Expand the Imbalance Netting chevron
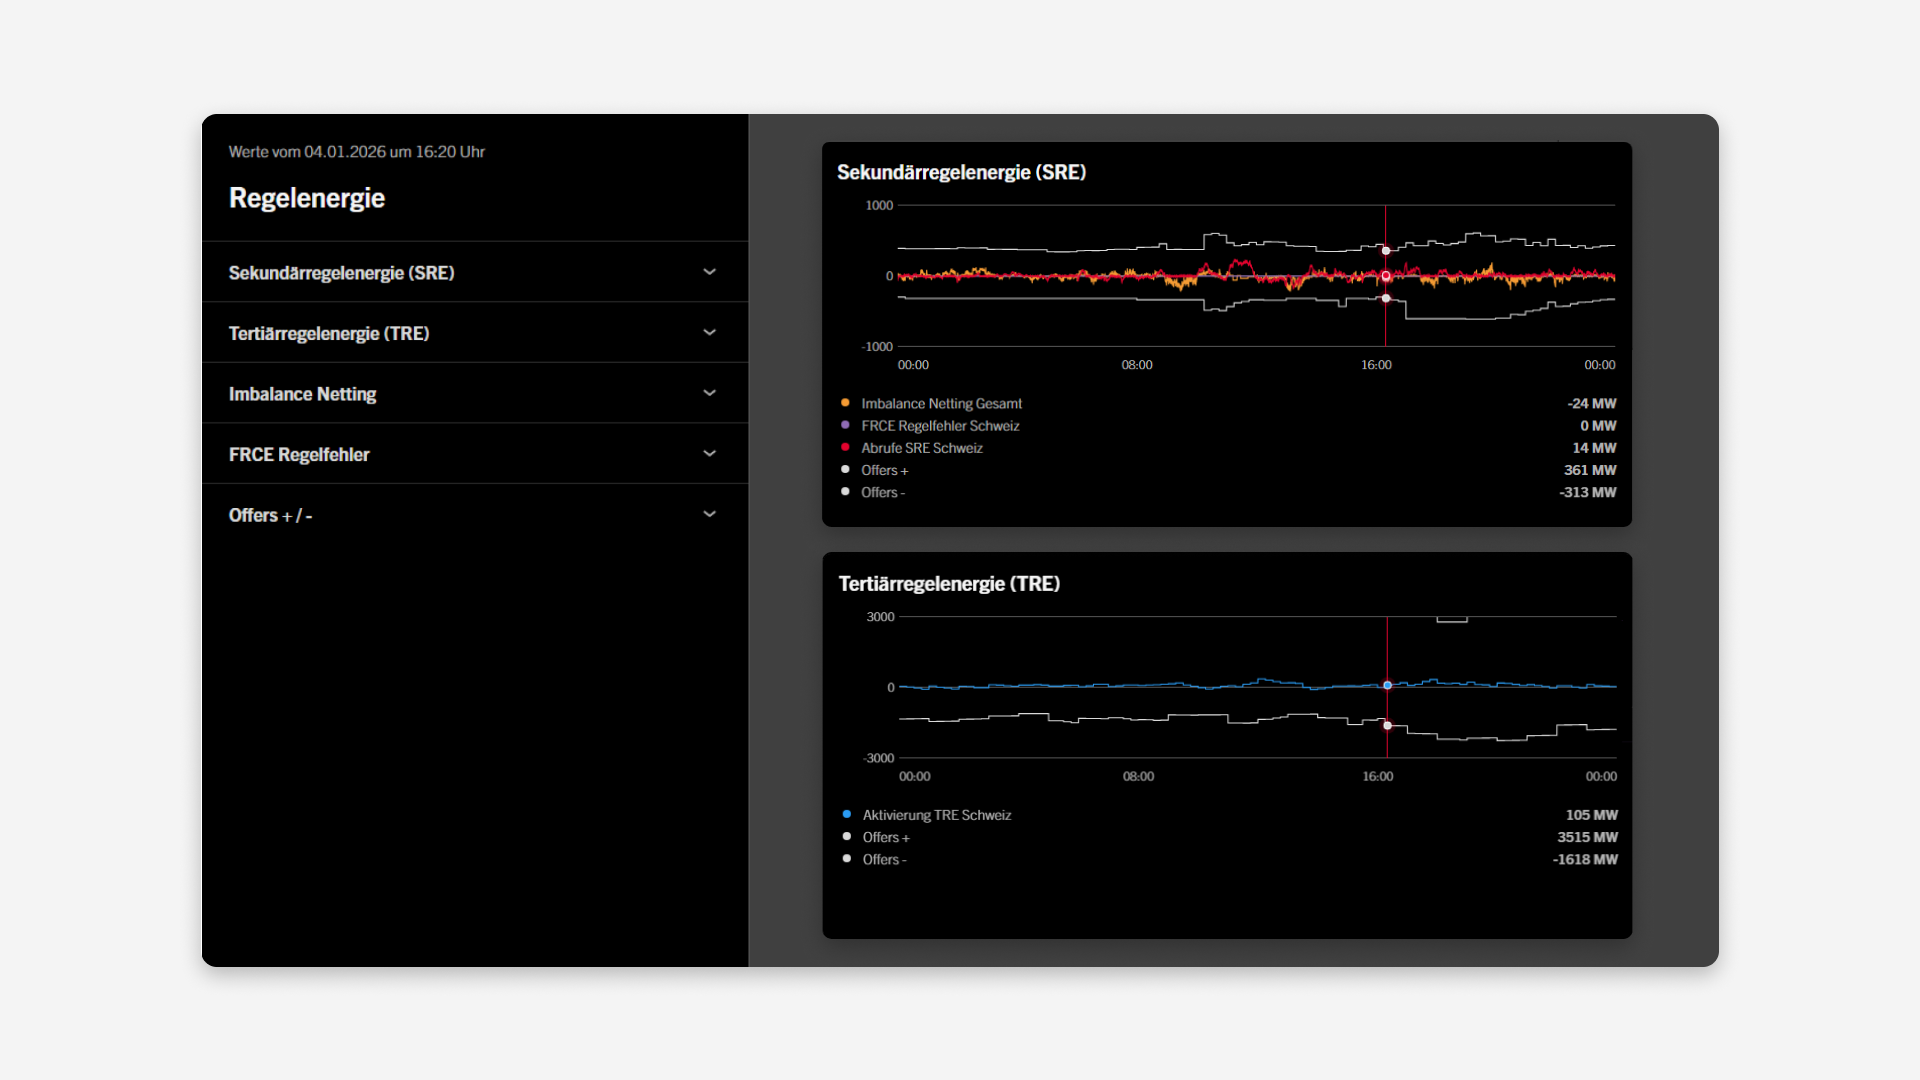Image resolution: width=1920 pixels, height=1080 pixels. (709, 393)
